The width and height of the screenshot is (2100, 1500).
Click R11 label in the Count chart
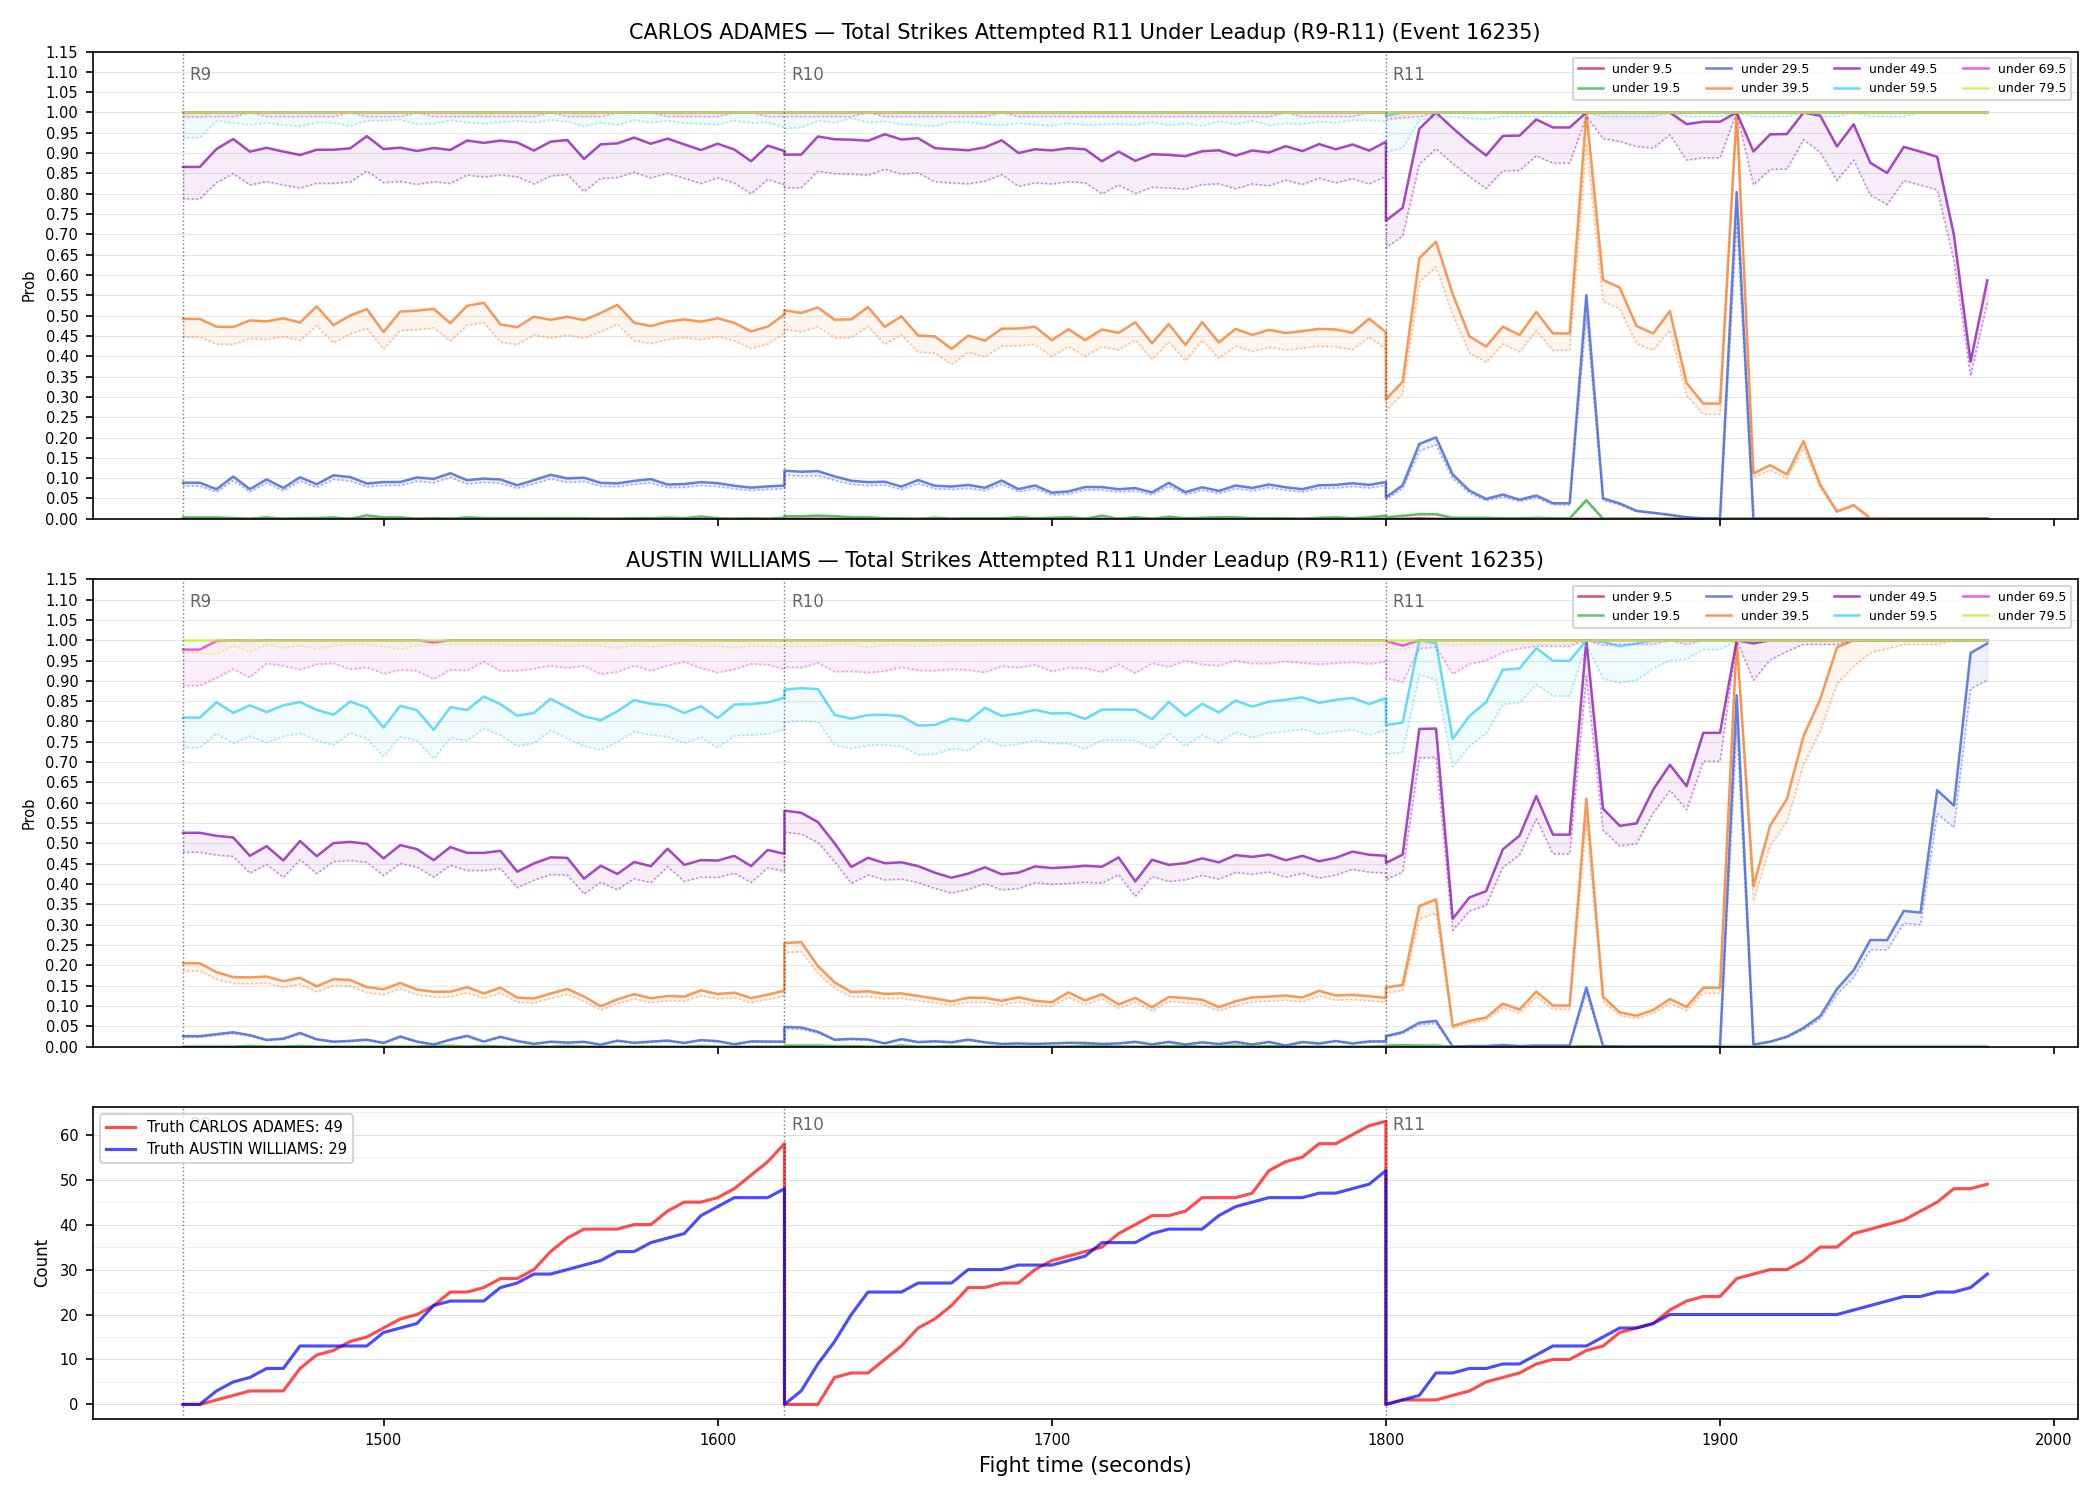click(x=1408, y=1124)
